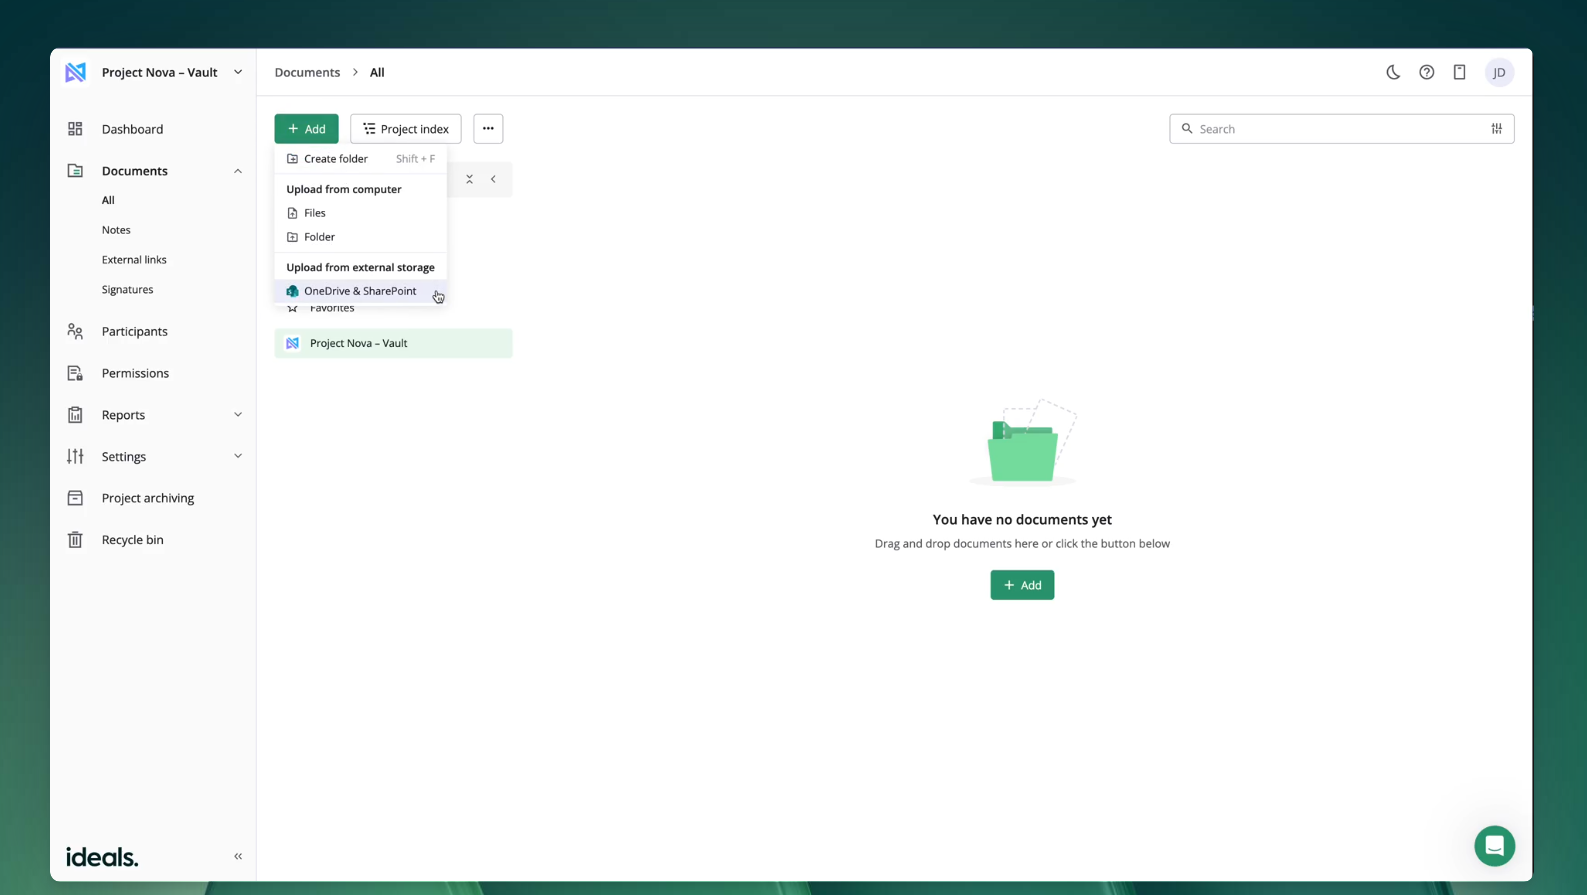Hide the folder tree panel with the left chevron
This screenshot has height=895, width=1587.
click(493, 179)
